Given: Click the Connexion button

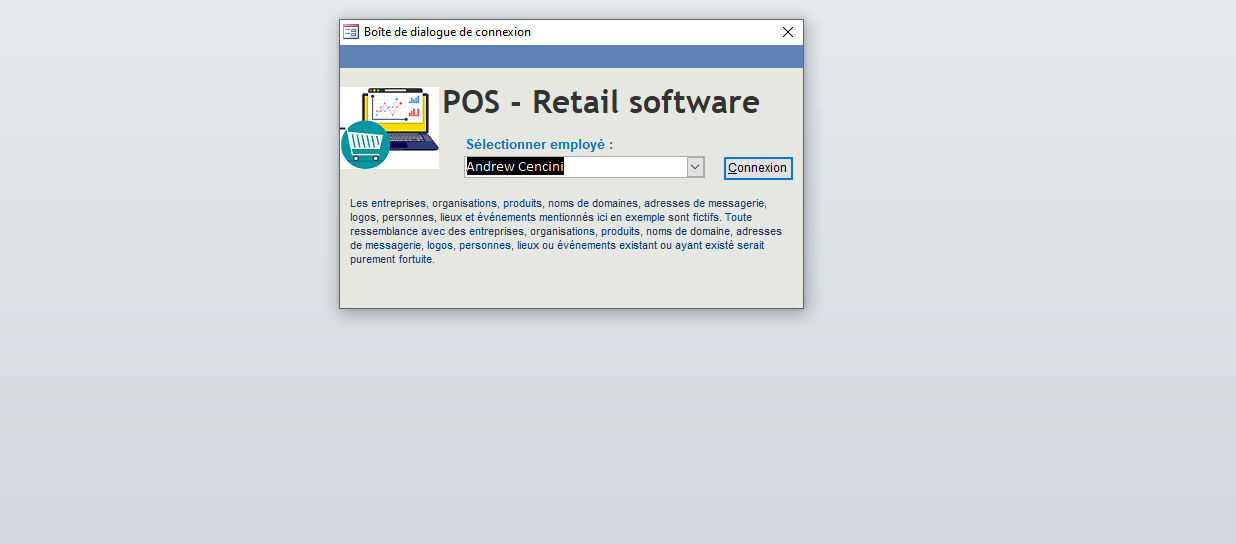Looking at the screenshot, I should click(758, 168).
